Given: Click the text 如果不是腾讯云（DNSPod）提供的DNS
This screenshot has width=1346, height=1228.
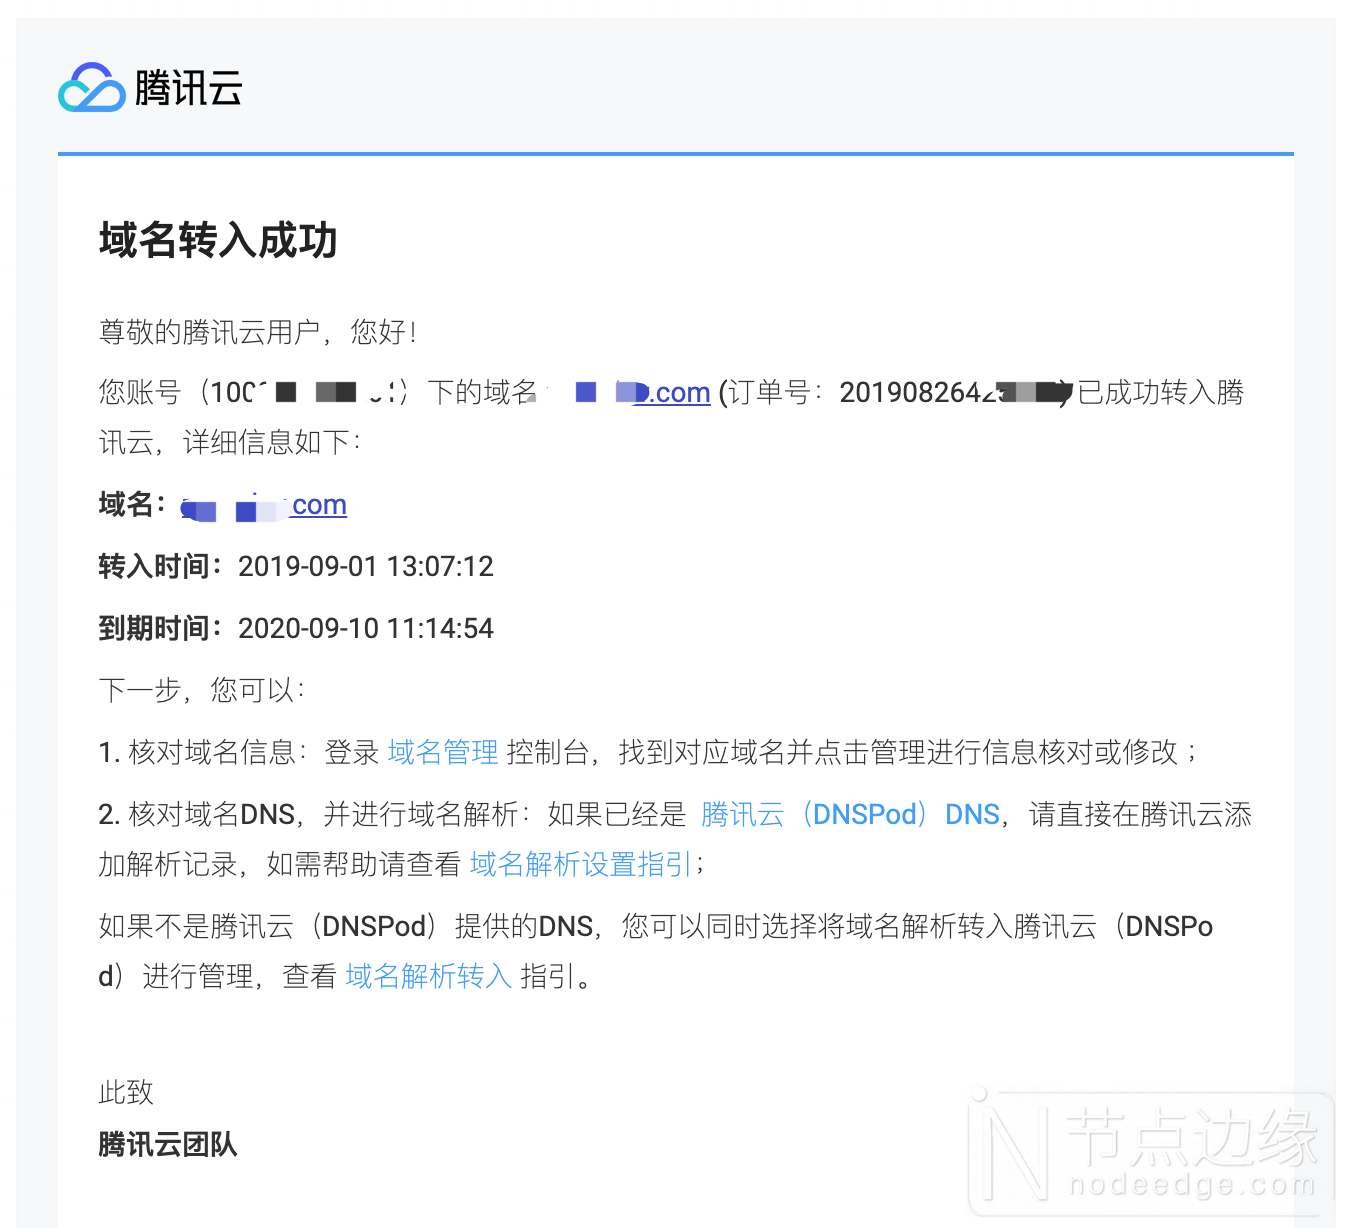Looking at the screenshot, I should click(x=346, y=926).
